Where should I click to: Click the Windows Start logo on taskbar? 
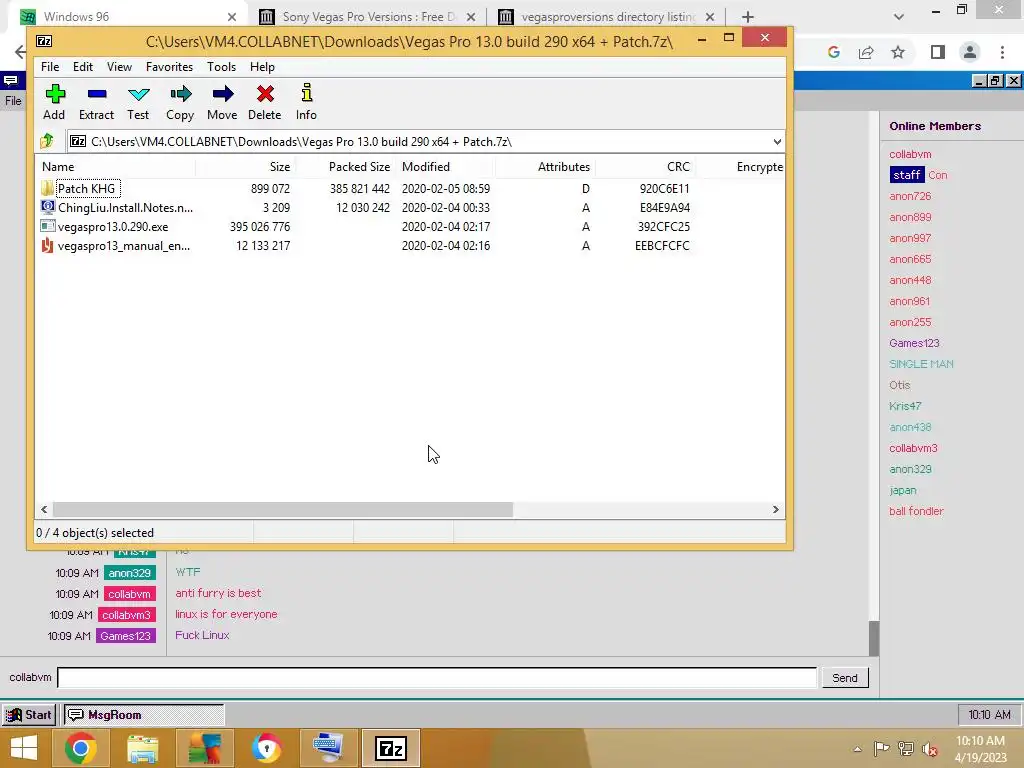[x=24, y=748]
